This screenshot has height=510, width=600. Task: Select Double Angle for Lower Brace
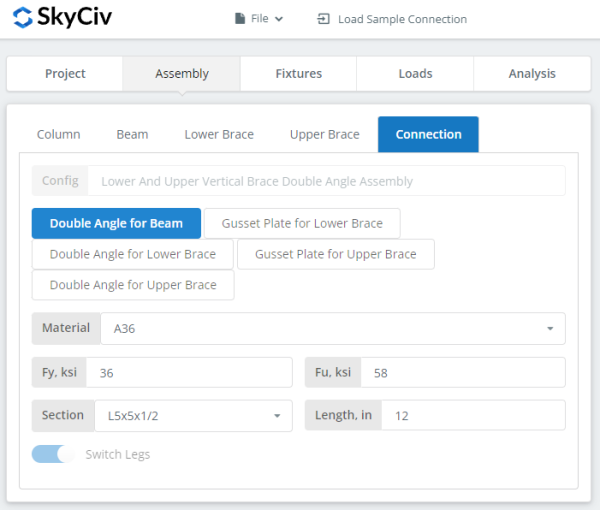pyautogui.click(x=132, y=254)
